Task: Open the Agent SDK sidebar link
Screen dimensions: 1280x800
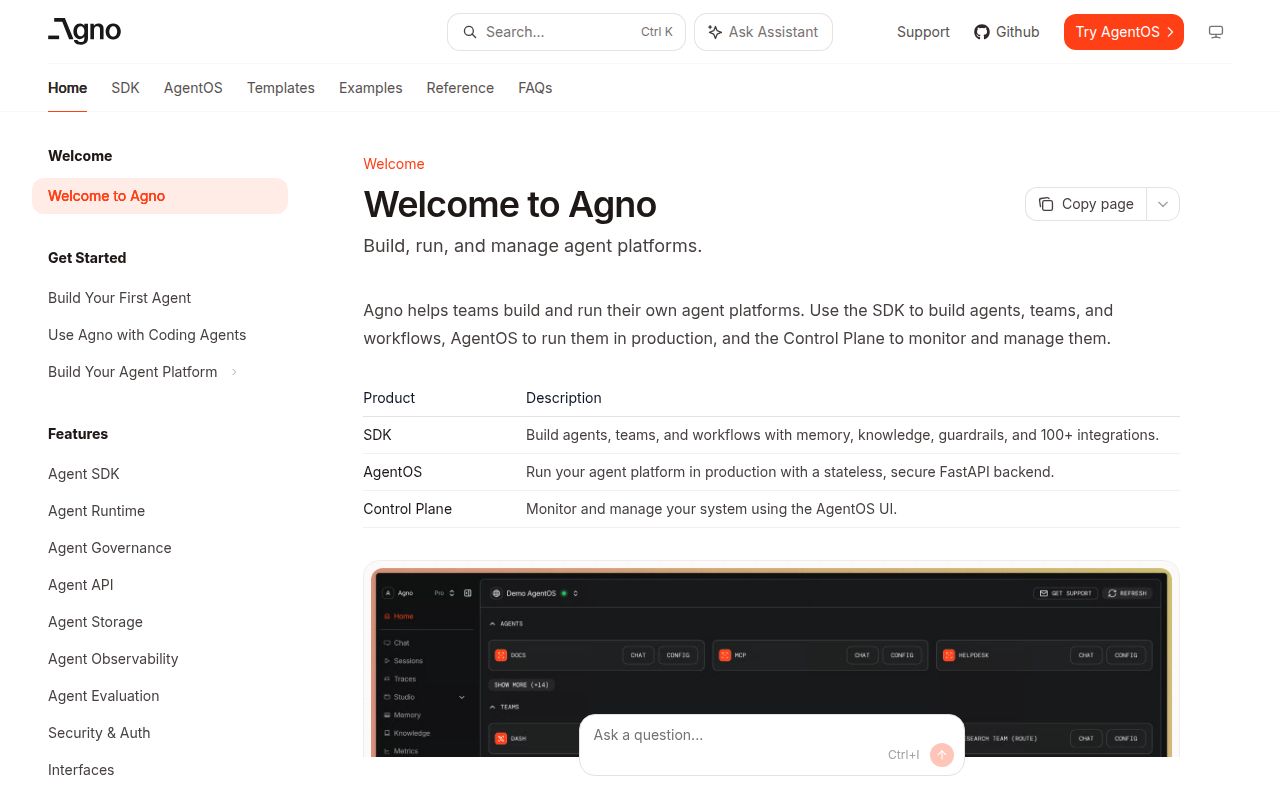Action: click(x=84, y=474)
